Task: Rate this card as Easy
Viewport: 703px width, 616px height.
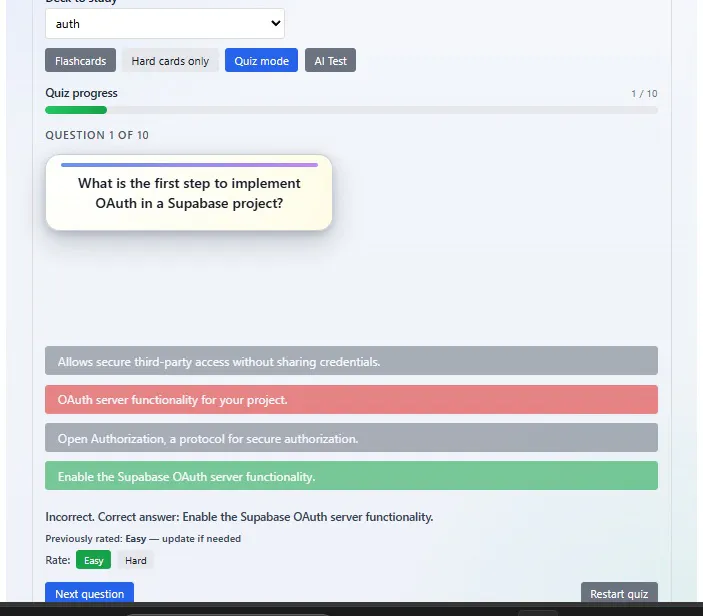Action: coord(93,560)
